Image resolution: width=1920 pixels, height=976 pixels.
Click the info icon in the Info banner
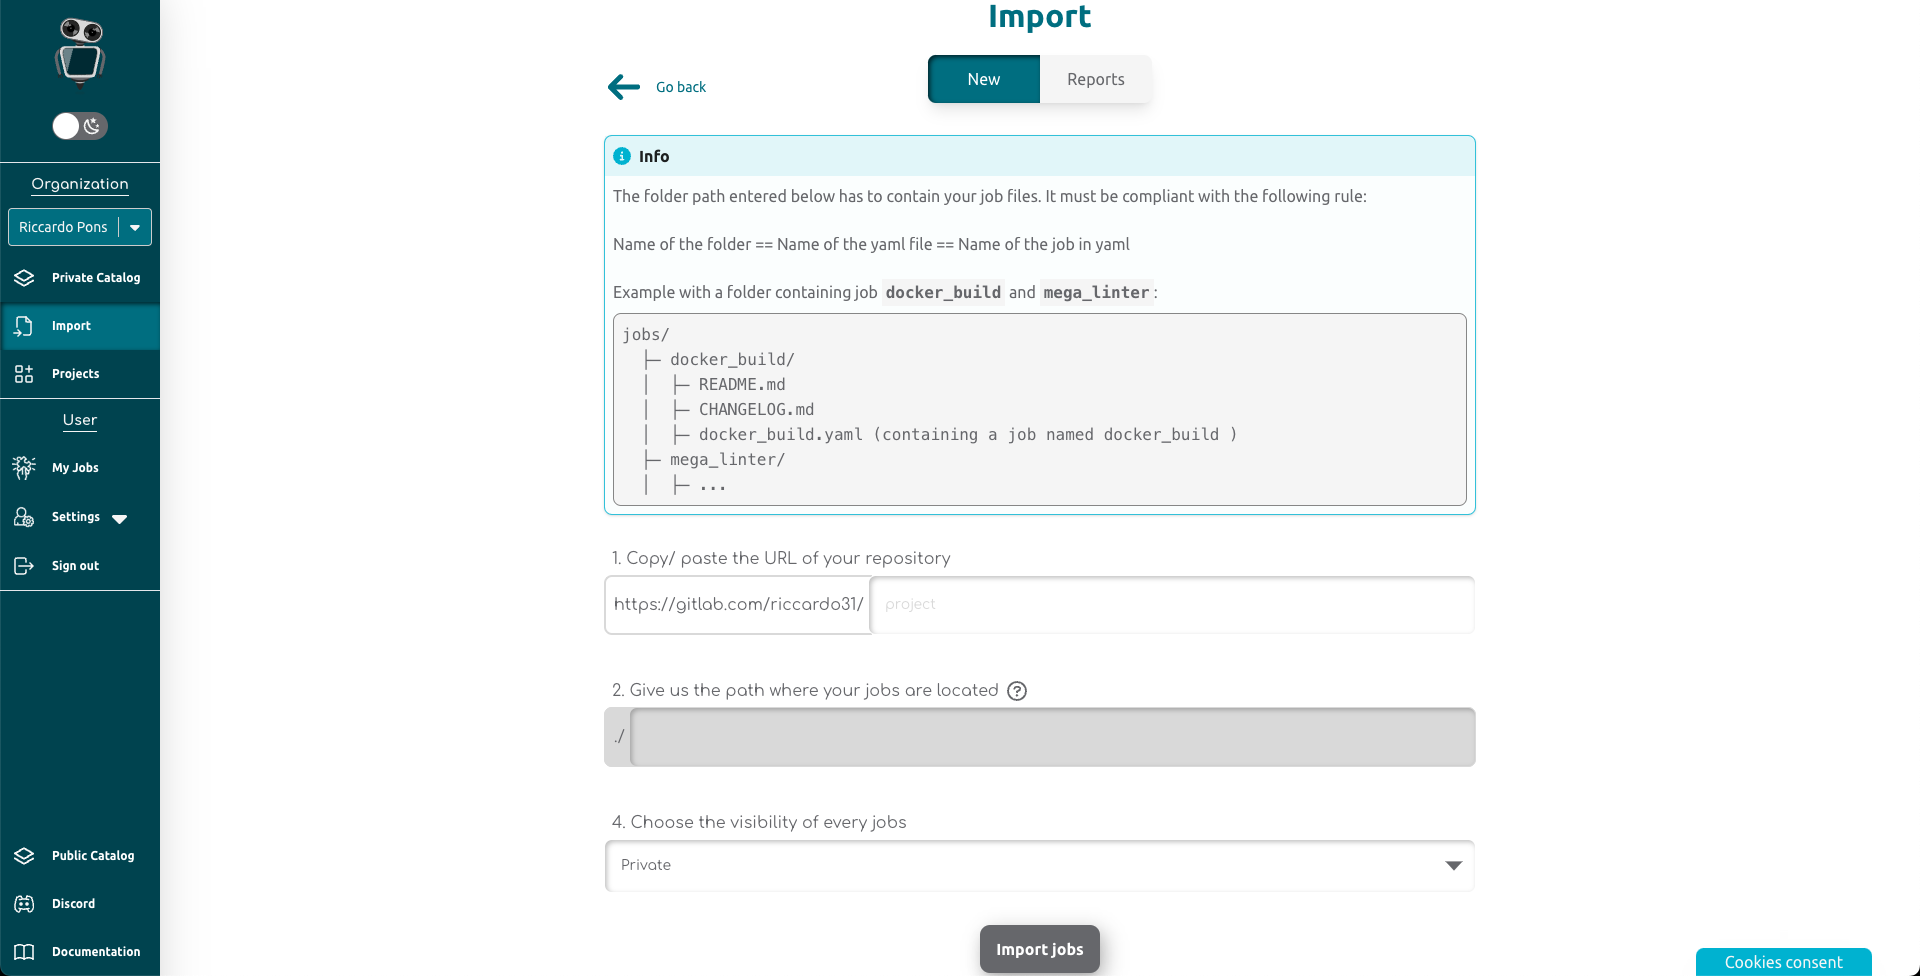(x=621, y=156)
